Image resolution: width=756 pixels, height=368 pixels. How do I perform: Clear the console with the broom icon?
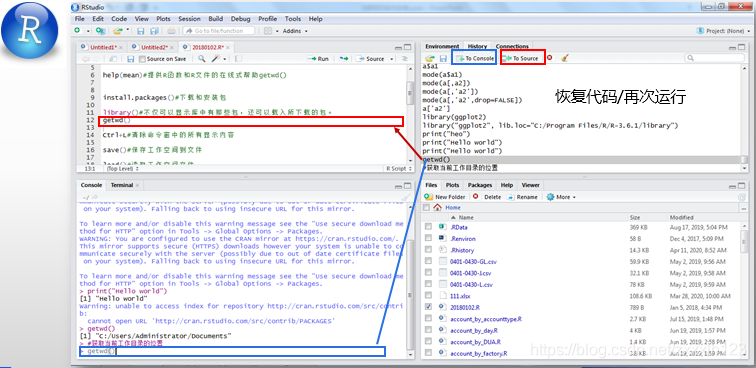pos(406,197)
